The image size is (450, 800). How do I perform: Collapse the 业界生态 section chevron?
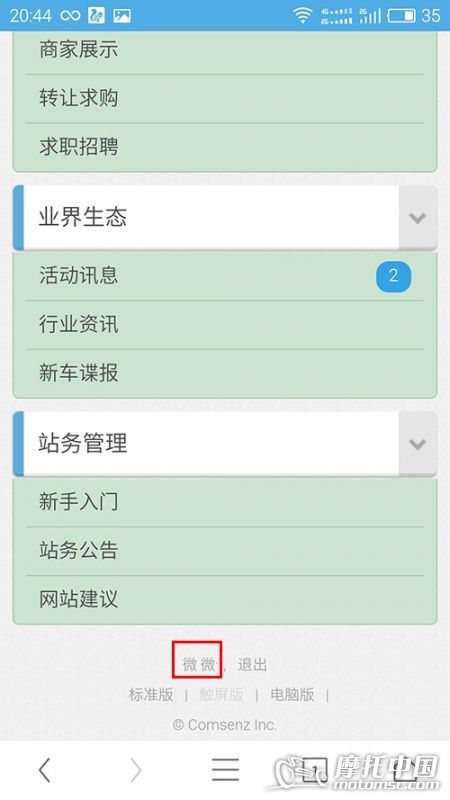[x=417, y=218]
